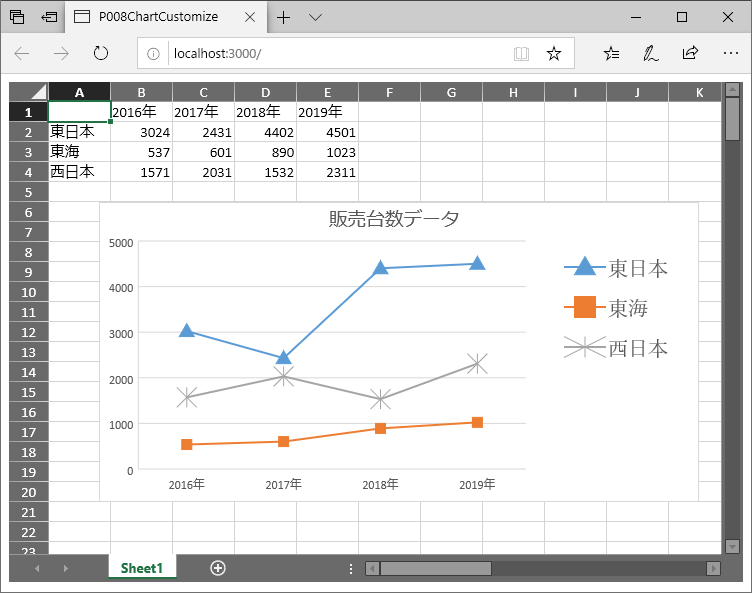Select column F header
Viewport: 752px width, 593px height.
tap(389, 92)
